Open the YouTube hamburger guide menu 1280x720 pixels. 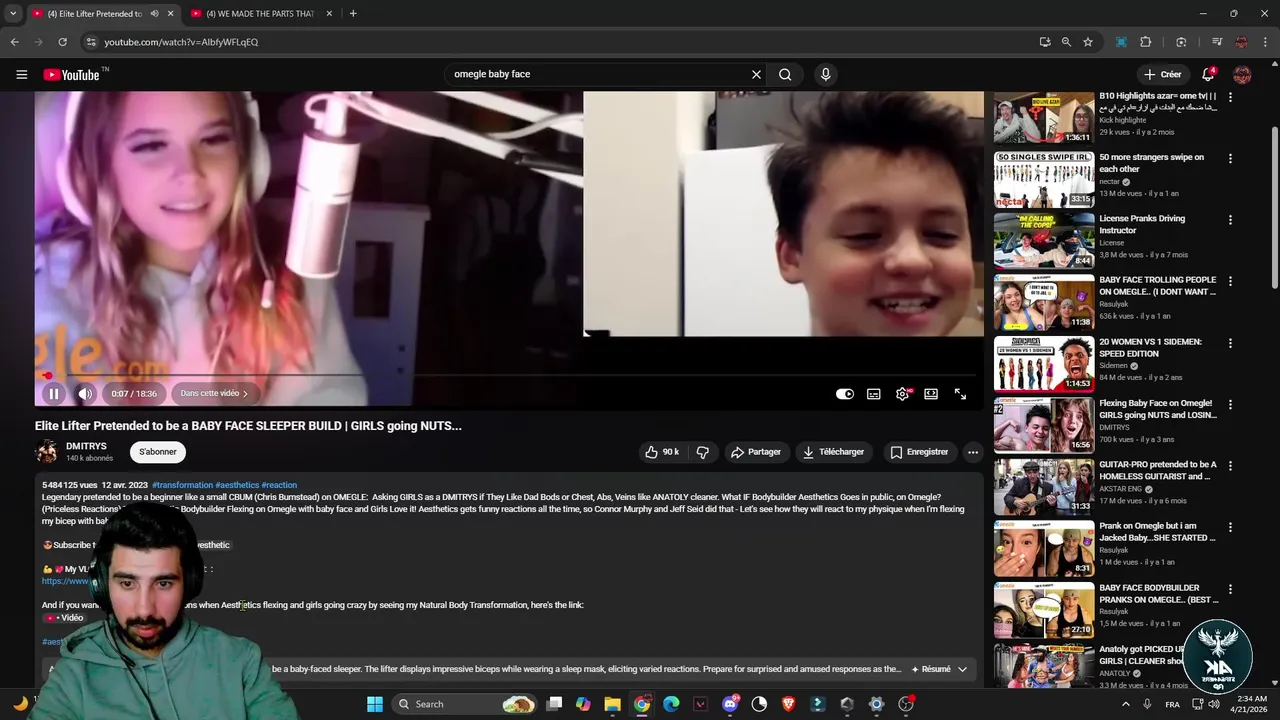click(21, 74)
